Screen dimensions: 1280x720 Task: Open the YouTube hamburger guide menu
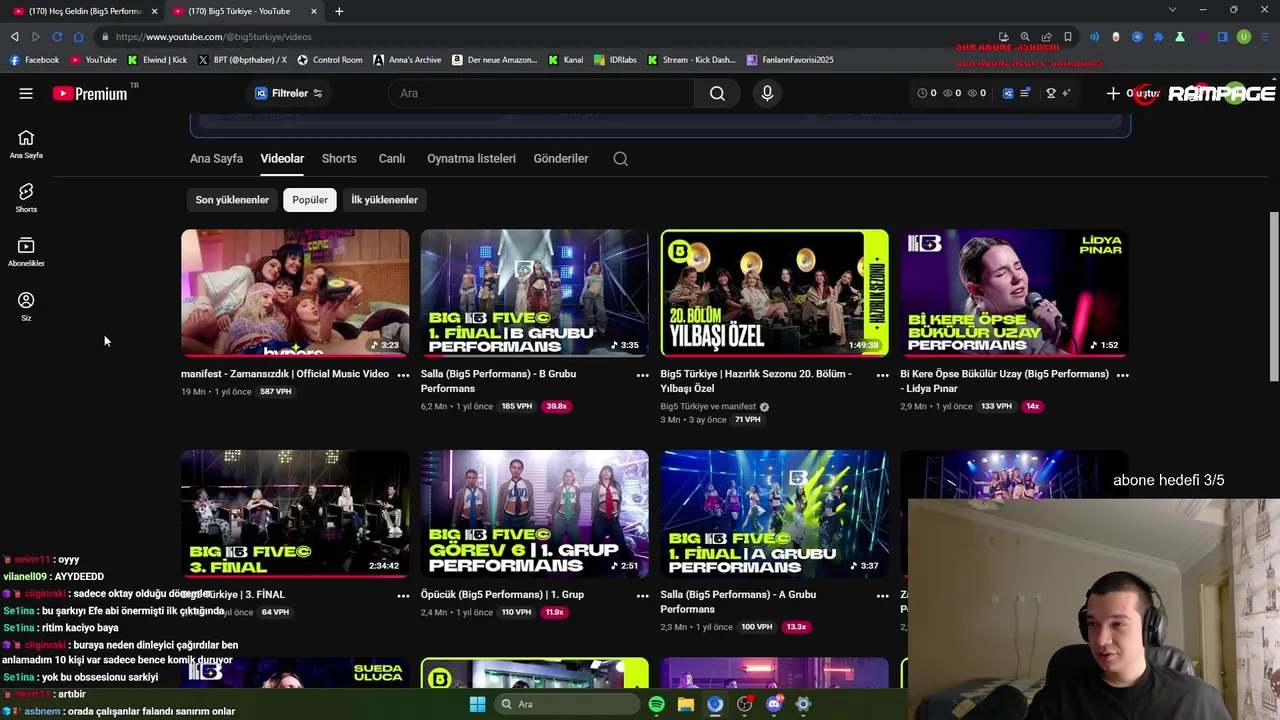[26, 93]
